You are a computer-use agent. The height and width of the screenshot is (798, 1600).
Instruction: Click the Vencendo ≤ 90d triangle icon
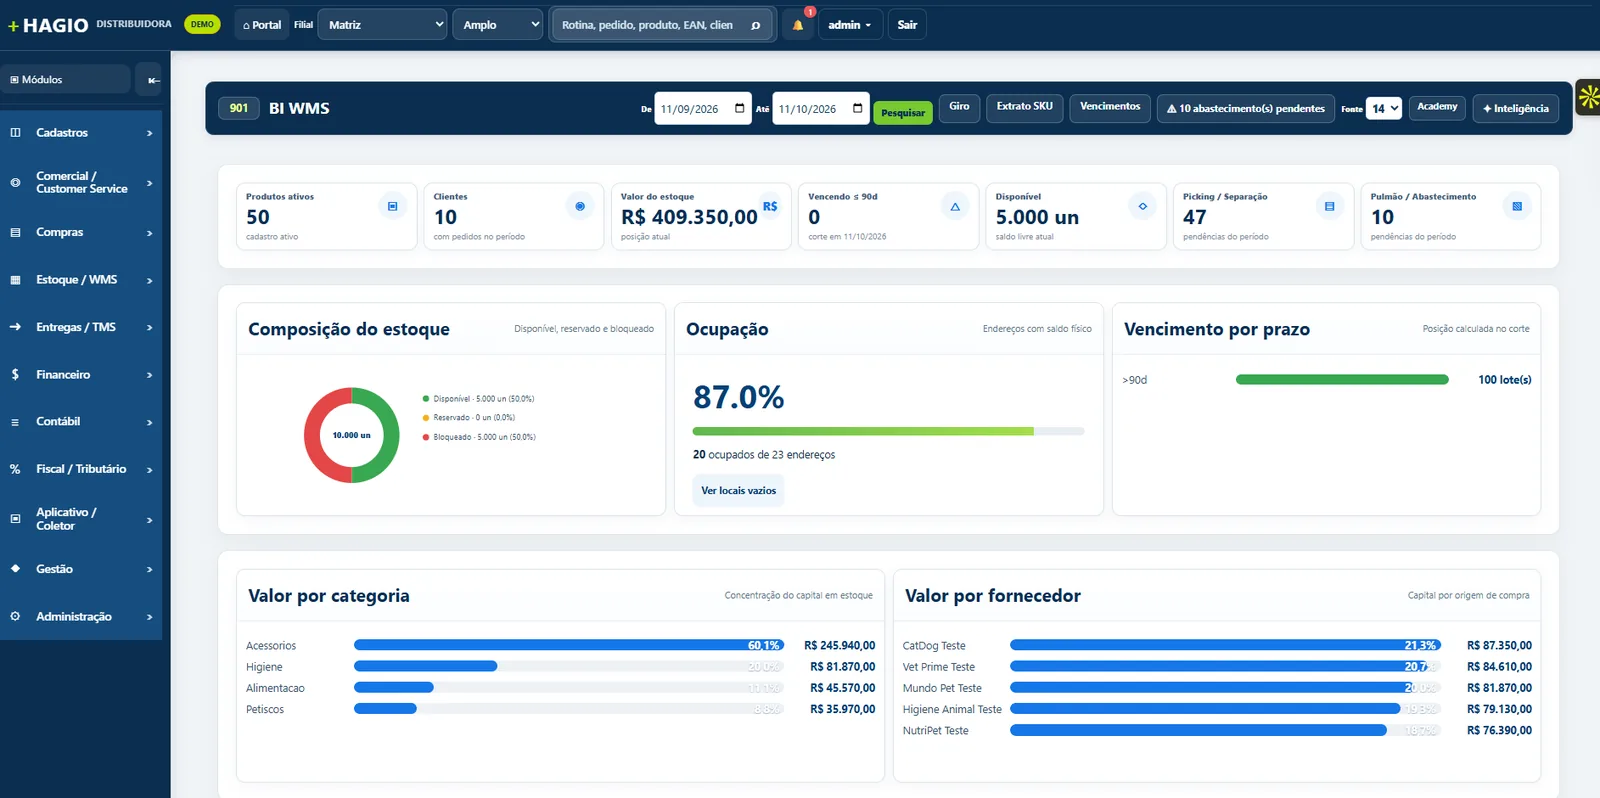tap(955, 206)
